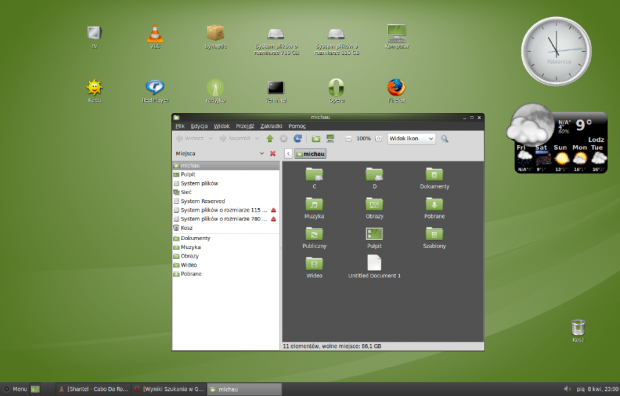Select Sieć in the places sidebar
The height and width of the screenshot is (396, 620).
pos(226,192)
